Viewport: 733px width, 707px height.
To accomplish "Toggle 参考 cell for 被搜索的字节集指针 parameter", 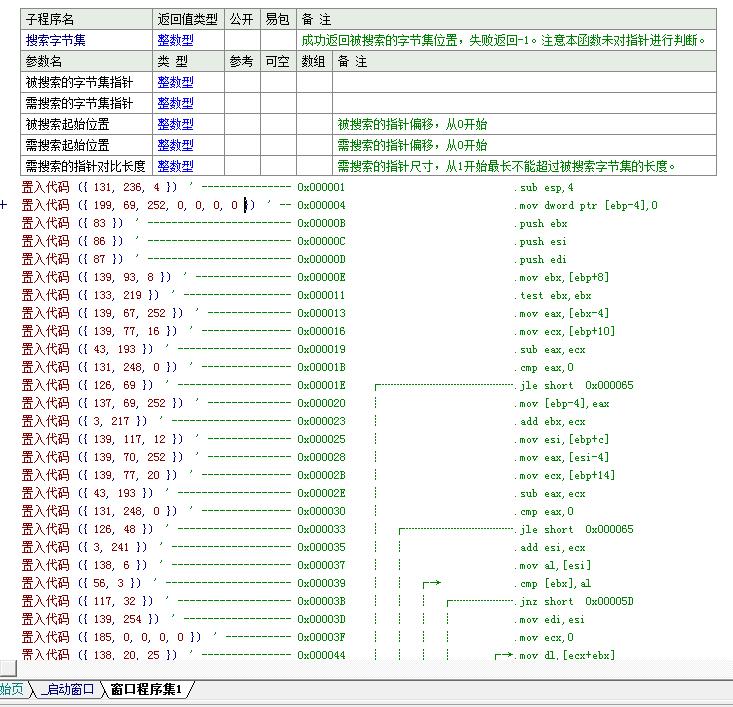I will 241,82.
